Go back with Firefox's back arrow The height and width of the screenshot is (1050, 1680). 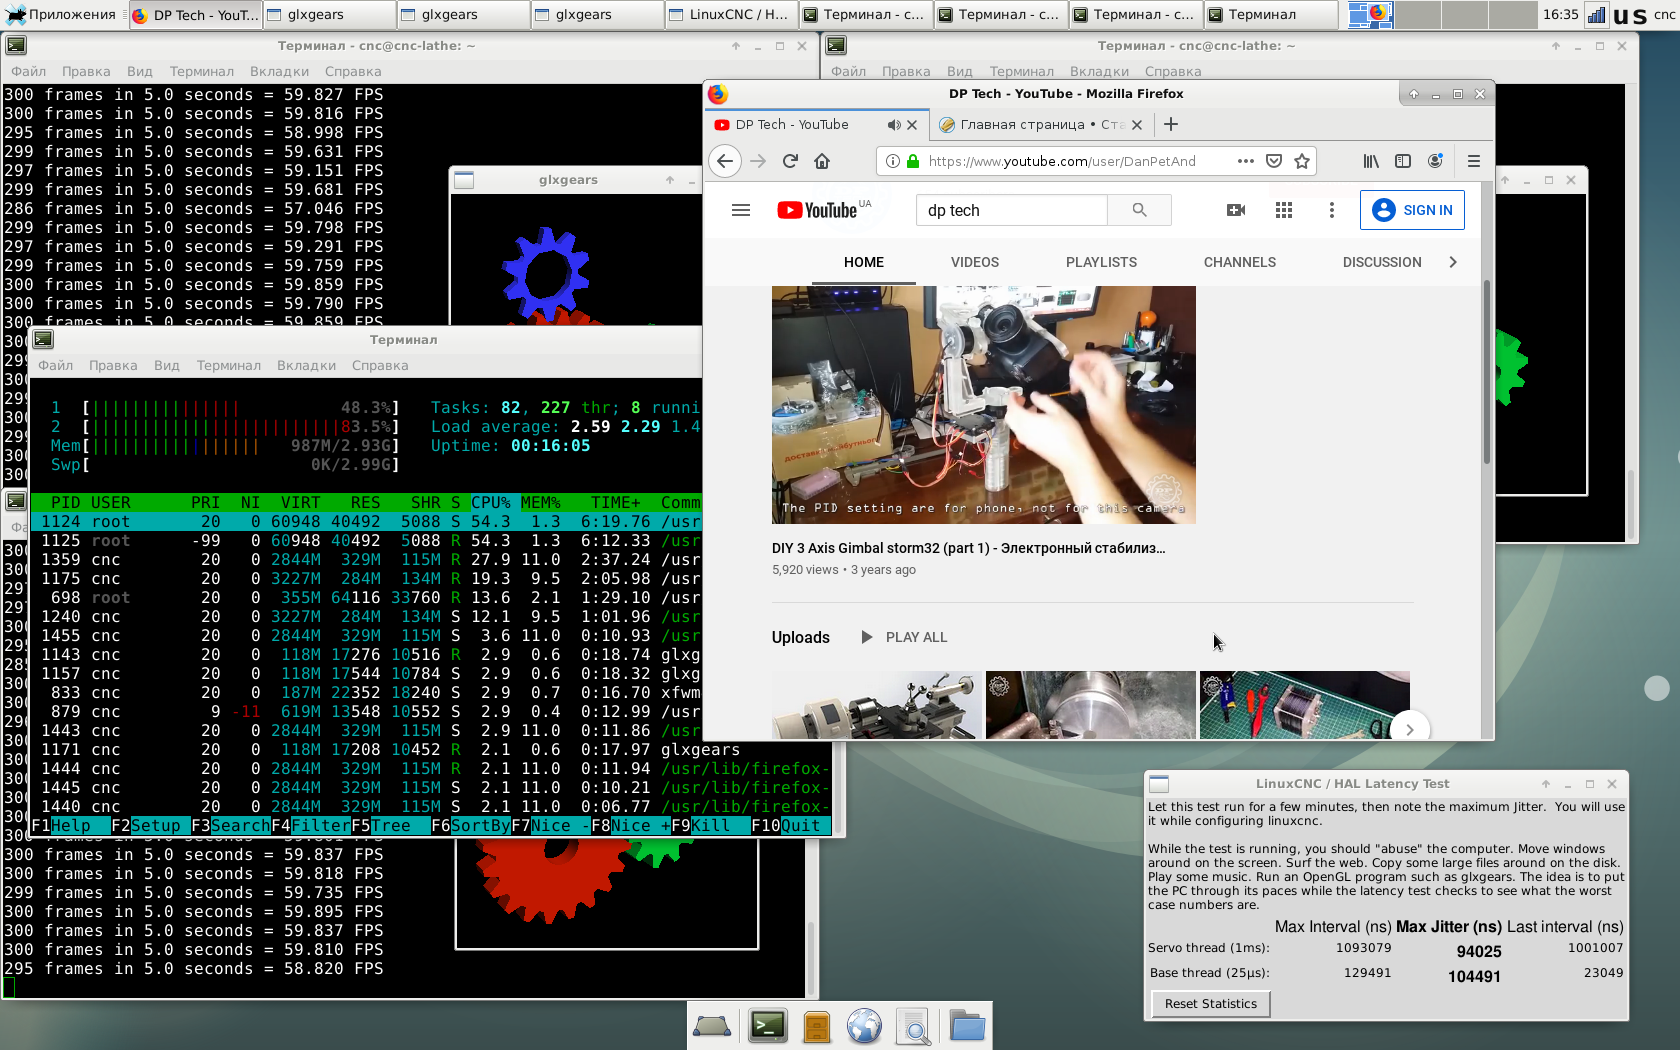(x=725, y=161)
